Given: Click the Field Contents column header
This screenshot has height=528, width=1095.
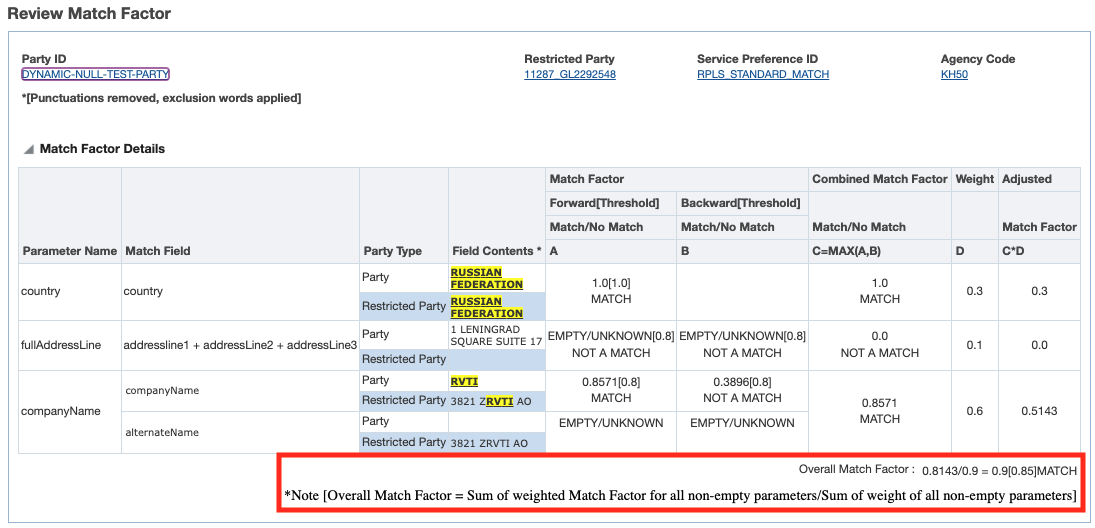Looking at the screenshot, I should [496, 251].
